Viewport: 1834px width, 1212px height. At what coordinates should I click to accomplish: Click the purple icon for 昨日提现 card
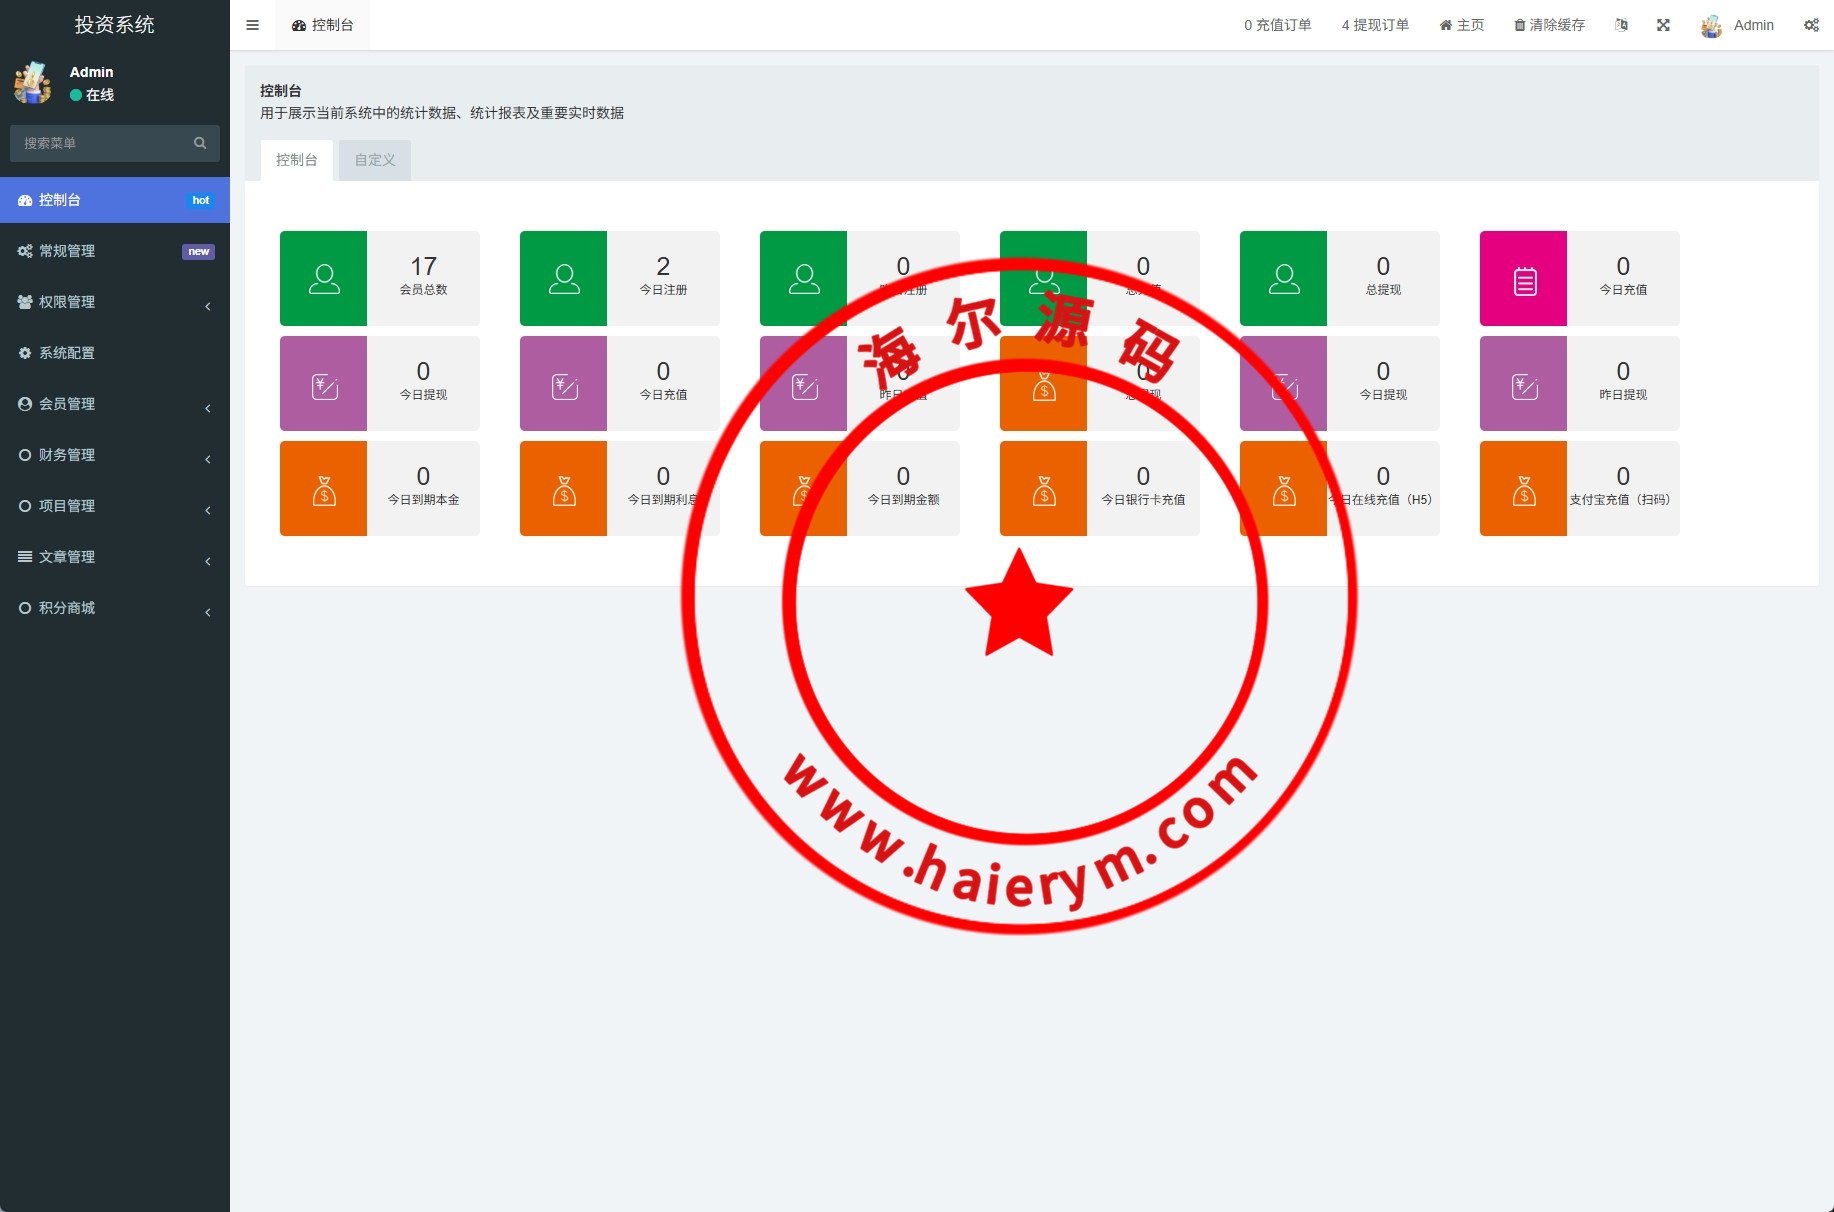[1523, 383]
